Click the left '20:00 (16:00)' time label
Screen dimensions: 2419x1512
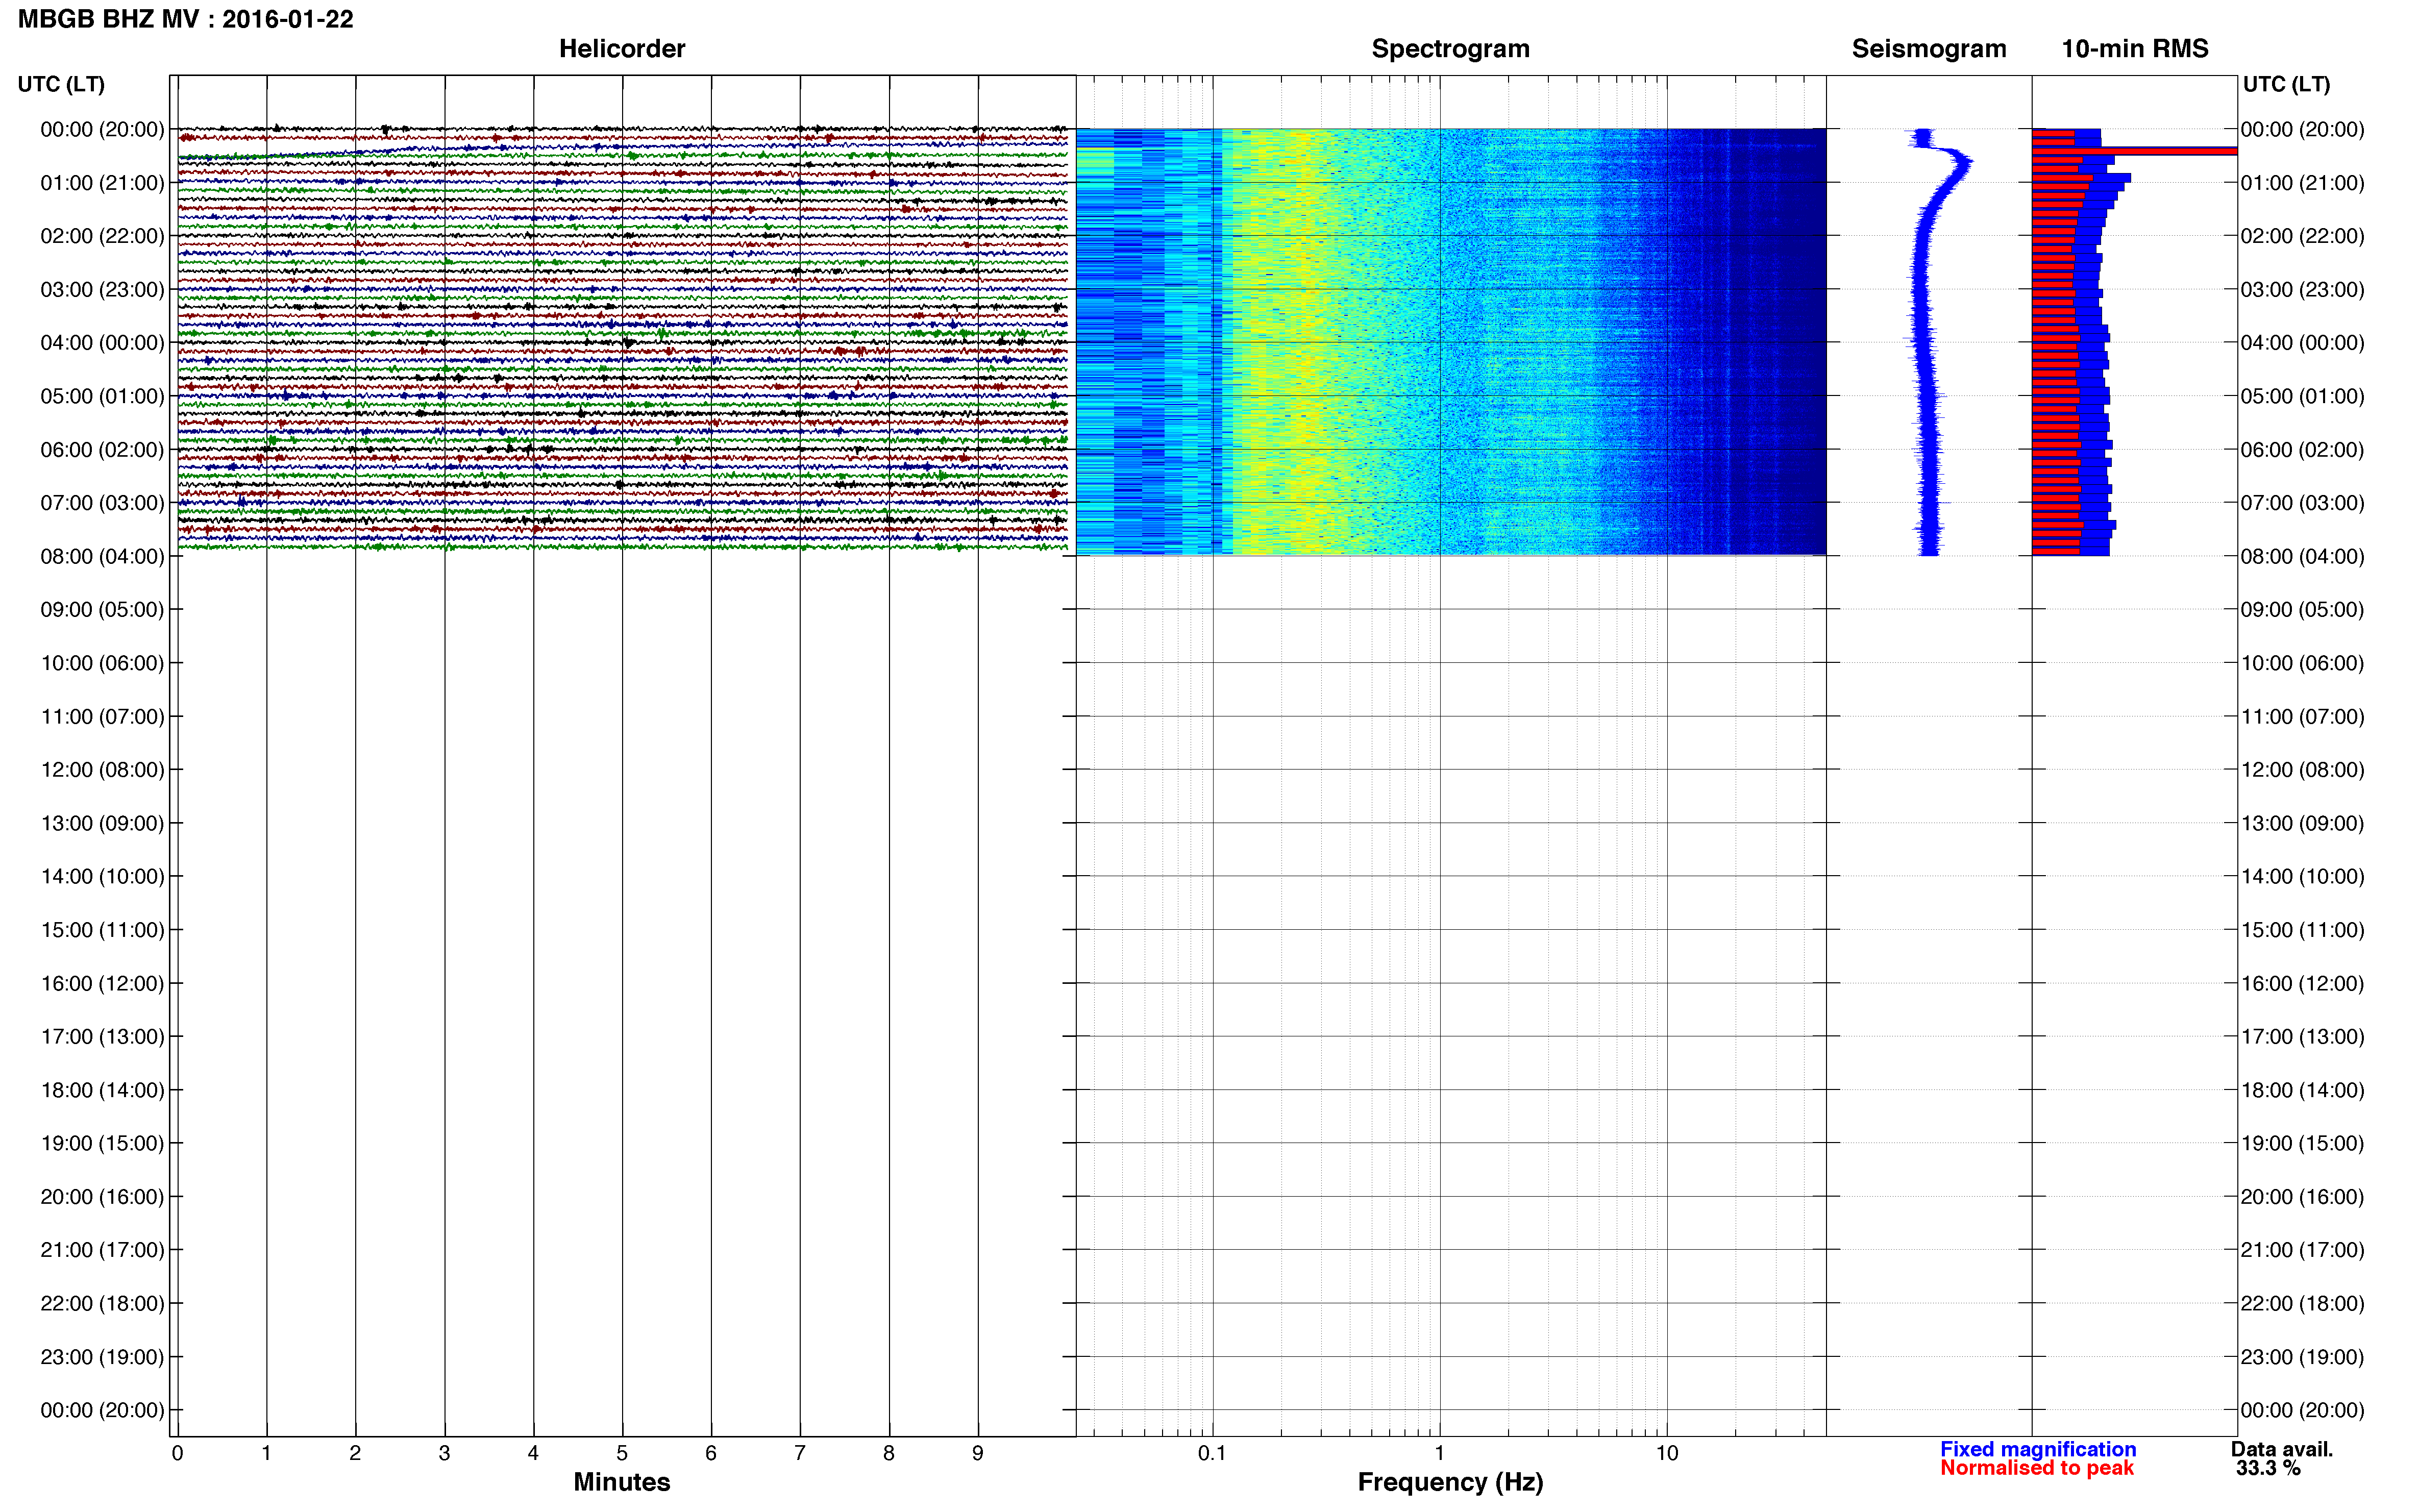click(x=102, y=1196)
